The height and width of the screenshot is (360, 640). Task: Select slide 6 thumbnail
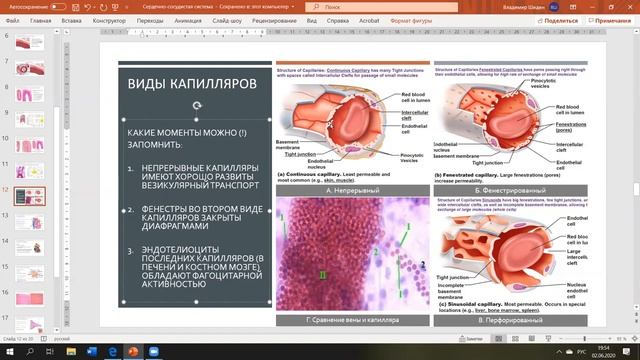29,42
